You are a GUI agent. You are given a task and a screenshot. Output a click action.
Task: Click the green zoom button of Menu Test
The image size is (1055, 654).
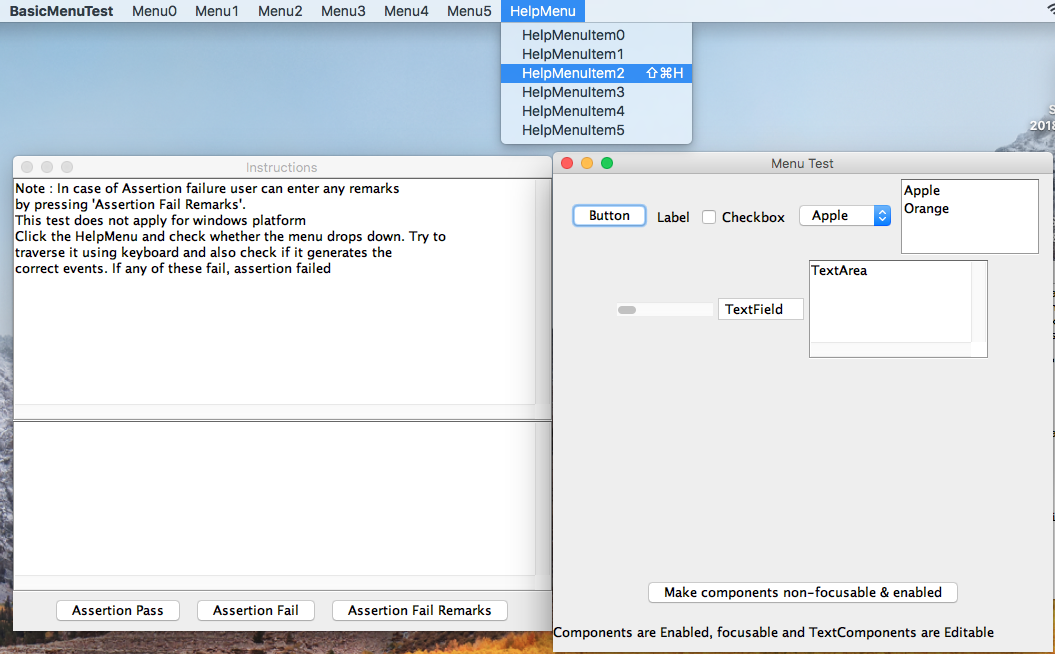pyautogui.click(x=607, y=163)
